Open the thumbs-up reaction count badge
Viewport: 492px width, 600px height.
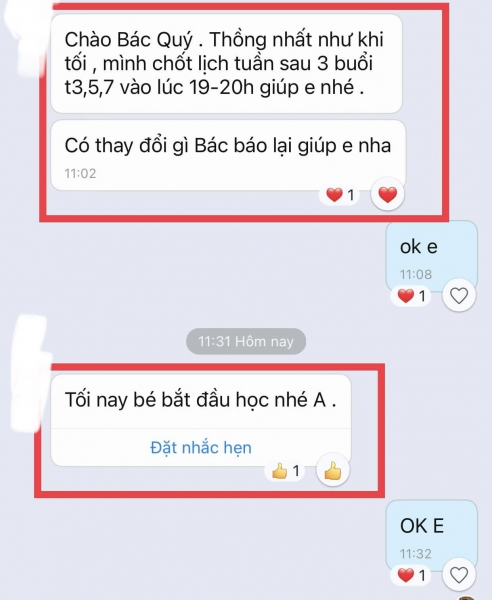pos(285,471)
